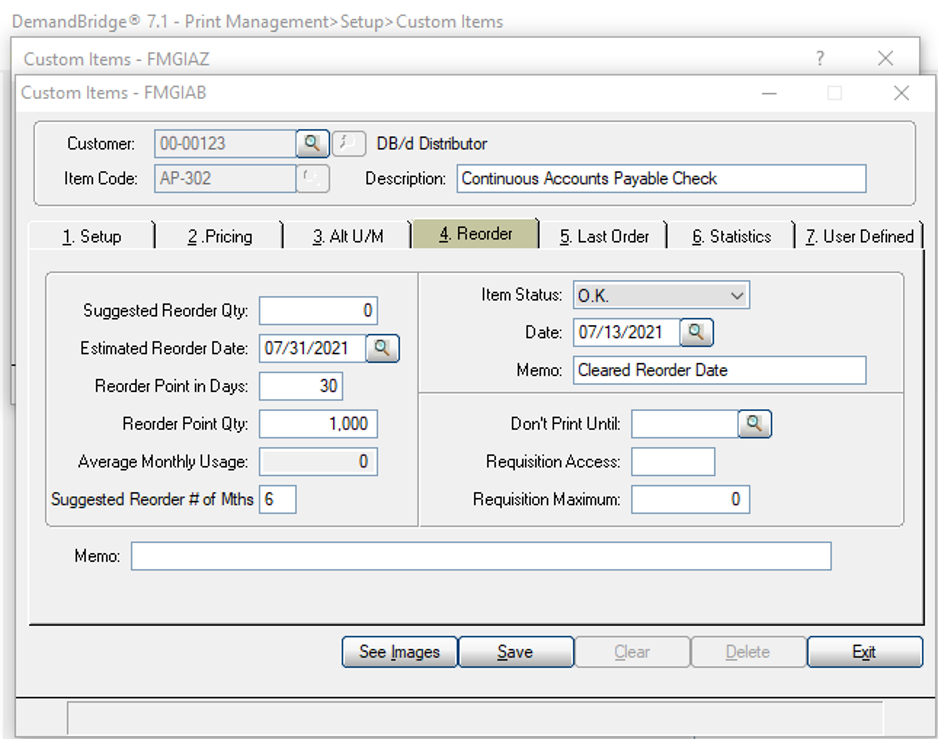The image size is (938, 739).
Task: Click the Description field
Action: pos(661,178)
